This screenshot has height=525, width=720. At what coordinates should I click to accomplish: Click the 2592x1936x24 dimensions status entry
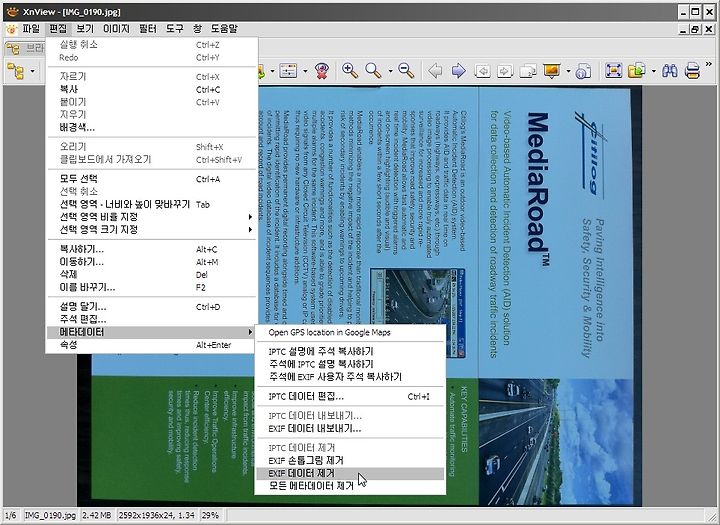156,515
